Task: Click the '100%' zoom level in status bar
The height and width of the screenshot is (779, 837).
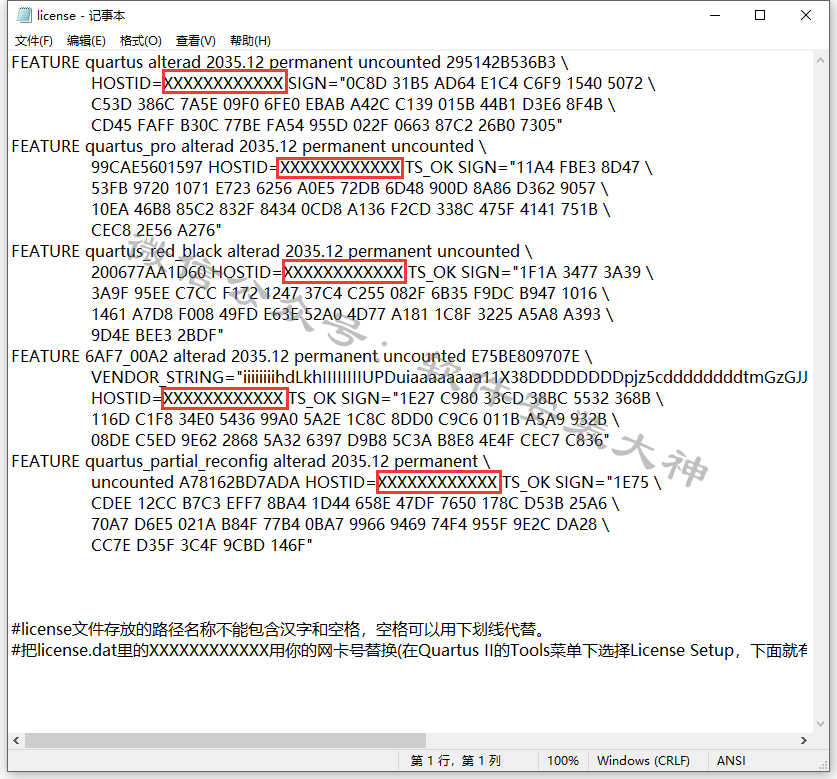Action: pyautogui.click(x=563, y=760)
